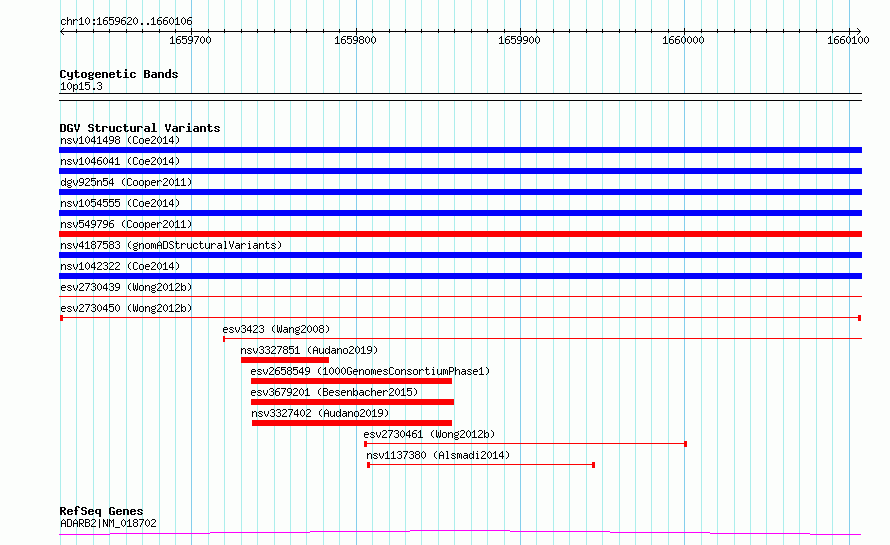This screenshot has height=545, width=890.
Task: Select the esv2730450 (Wong2012b) label
Action: tap(126, 308)
